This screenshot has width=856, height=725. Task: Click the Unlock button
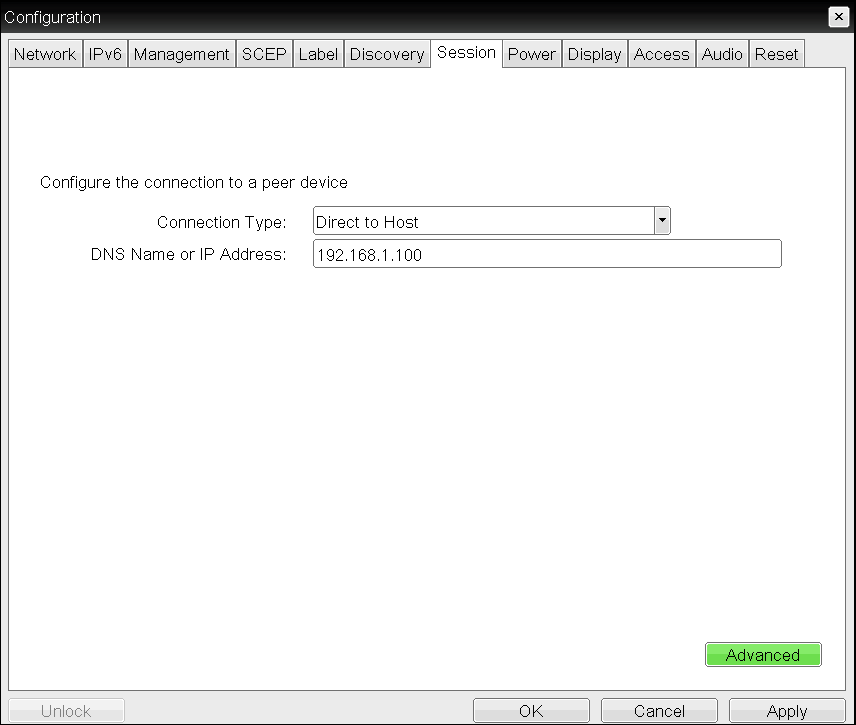pyautogui.click(x=66, y=711)
